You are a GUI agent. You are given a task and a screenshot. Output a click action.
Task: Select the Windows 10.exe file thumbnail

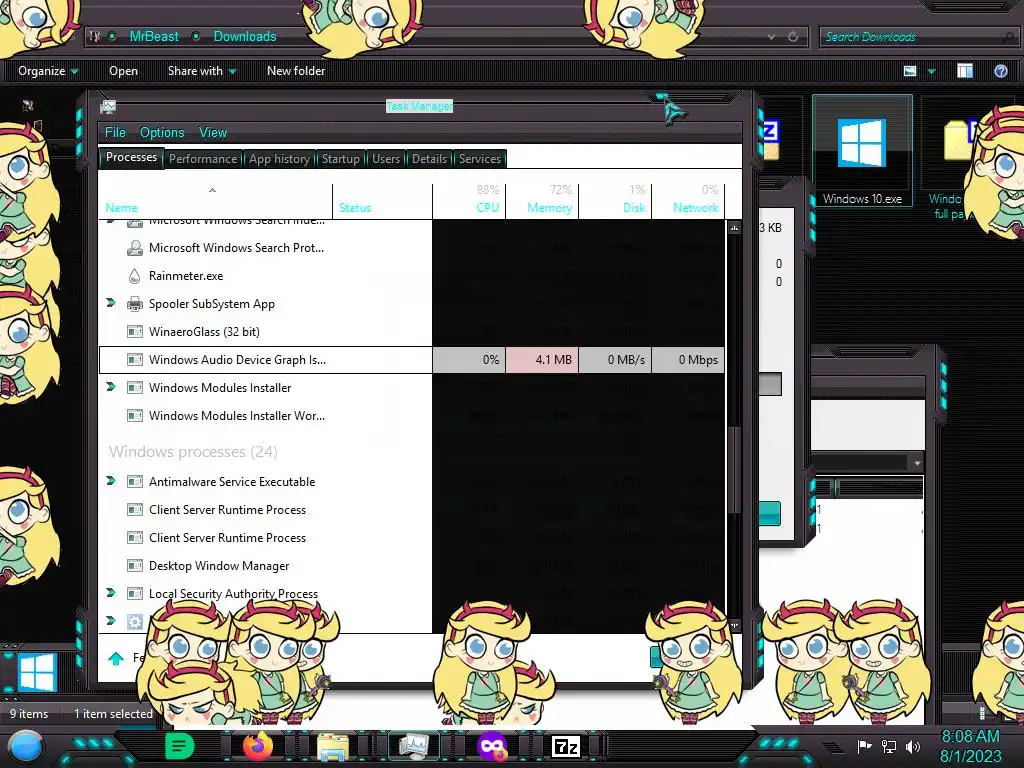862,151
